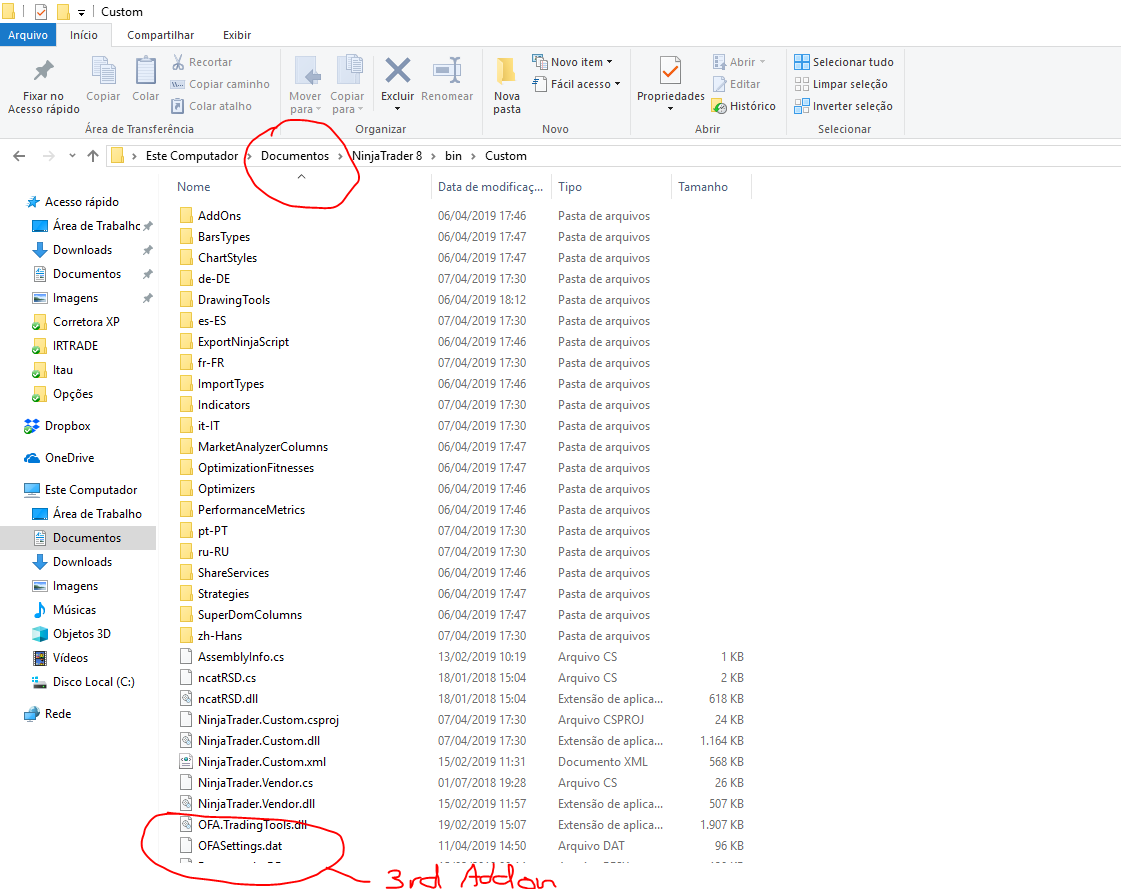
Task: Click Colar atalho in the ribbon
Action: (x=212, y=106)
